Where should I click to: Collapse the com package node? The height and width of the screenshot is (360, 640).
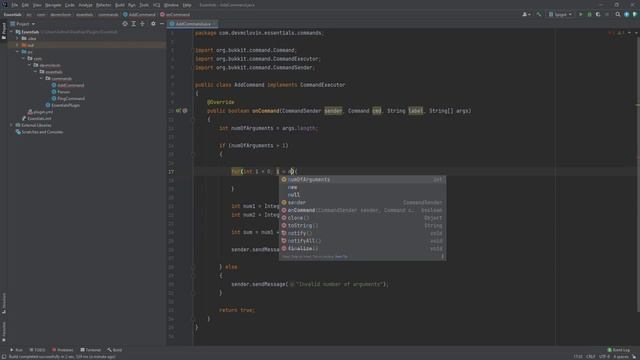click(24, 58)
